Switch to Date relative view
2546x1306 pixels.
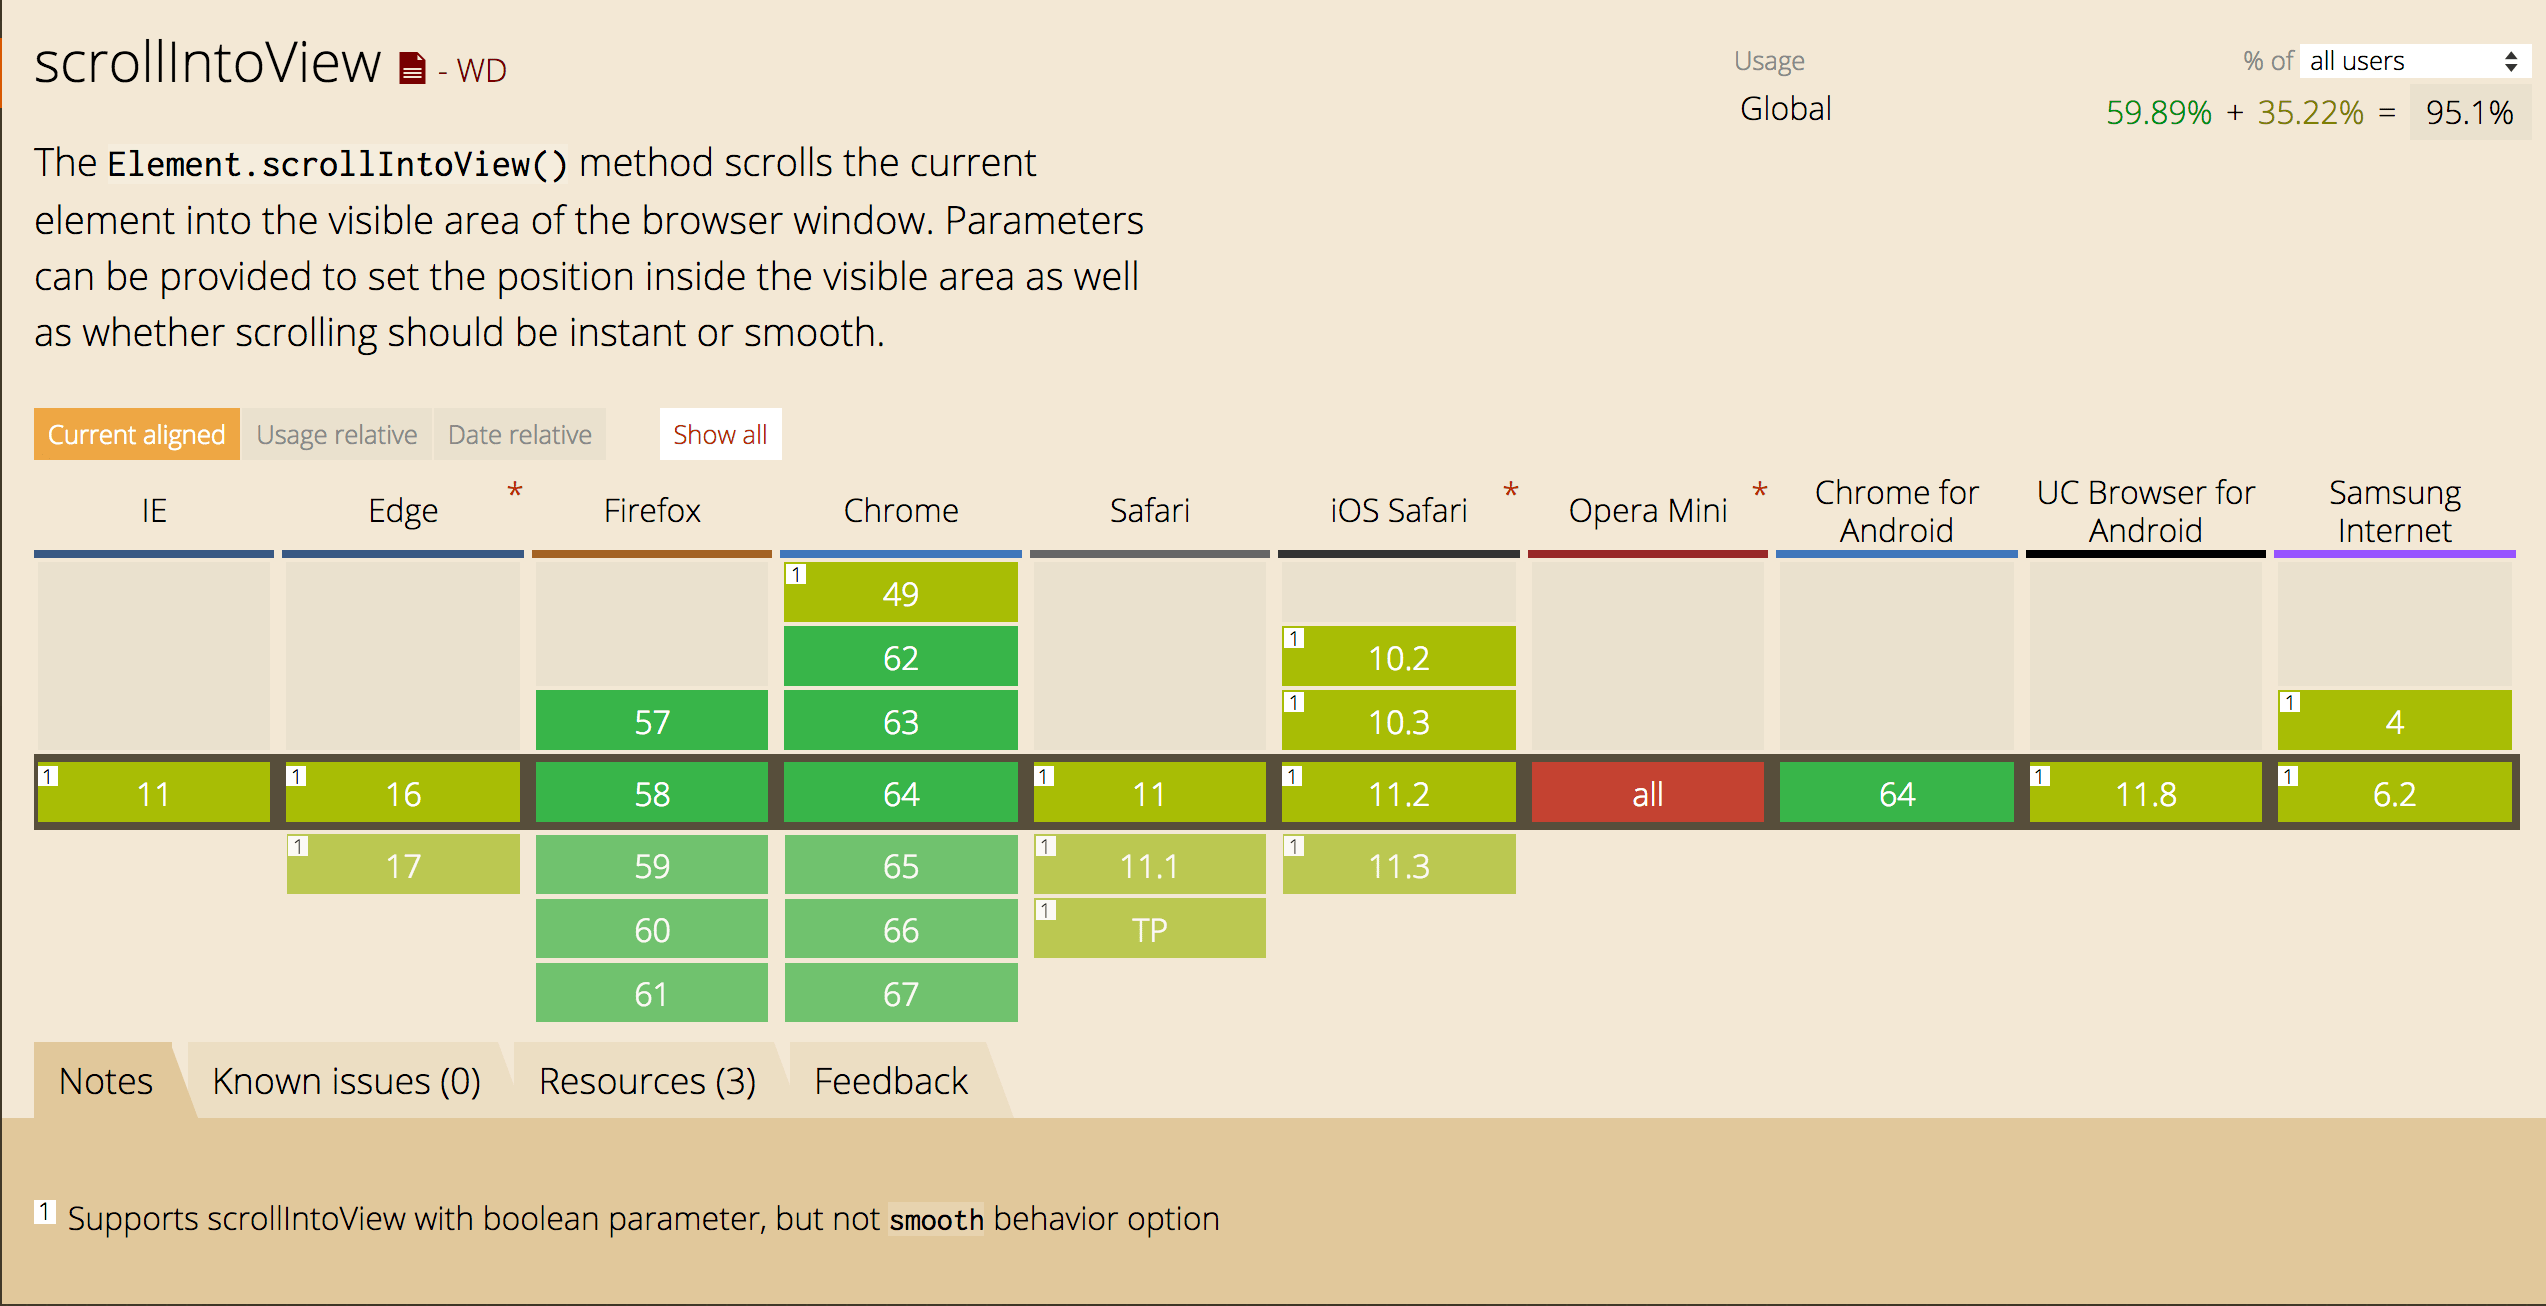(519, 434)
